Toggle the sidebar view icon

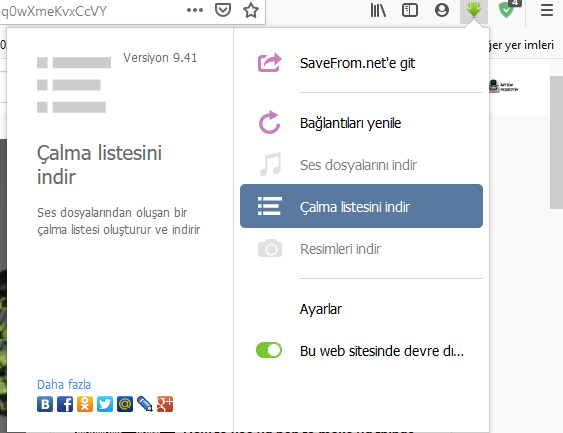pyautogui.click(x=410, y=10)
